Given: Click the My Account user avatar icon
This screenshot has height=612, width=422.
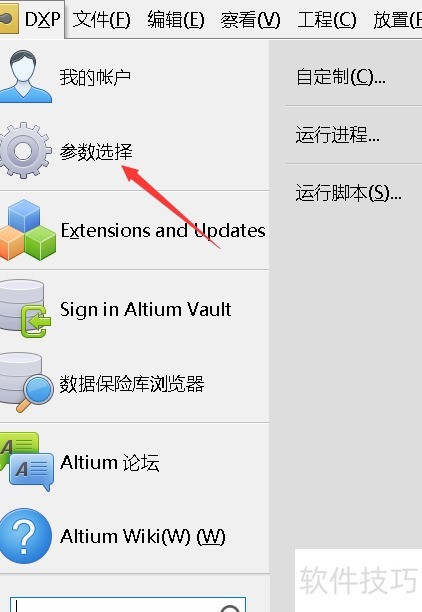Looking at the screenshot, I should click(x=24, y=76).
